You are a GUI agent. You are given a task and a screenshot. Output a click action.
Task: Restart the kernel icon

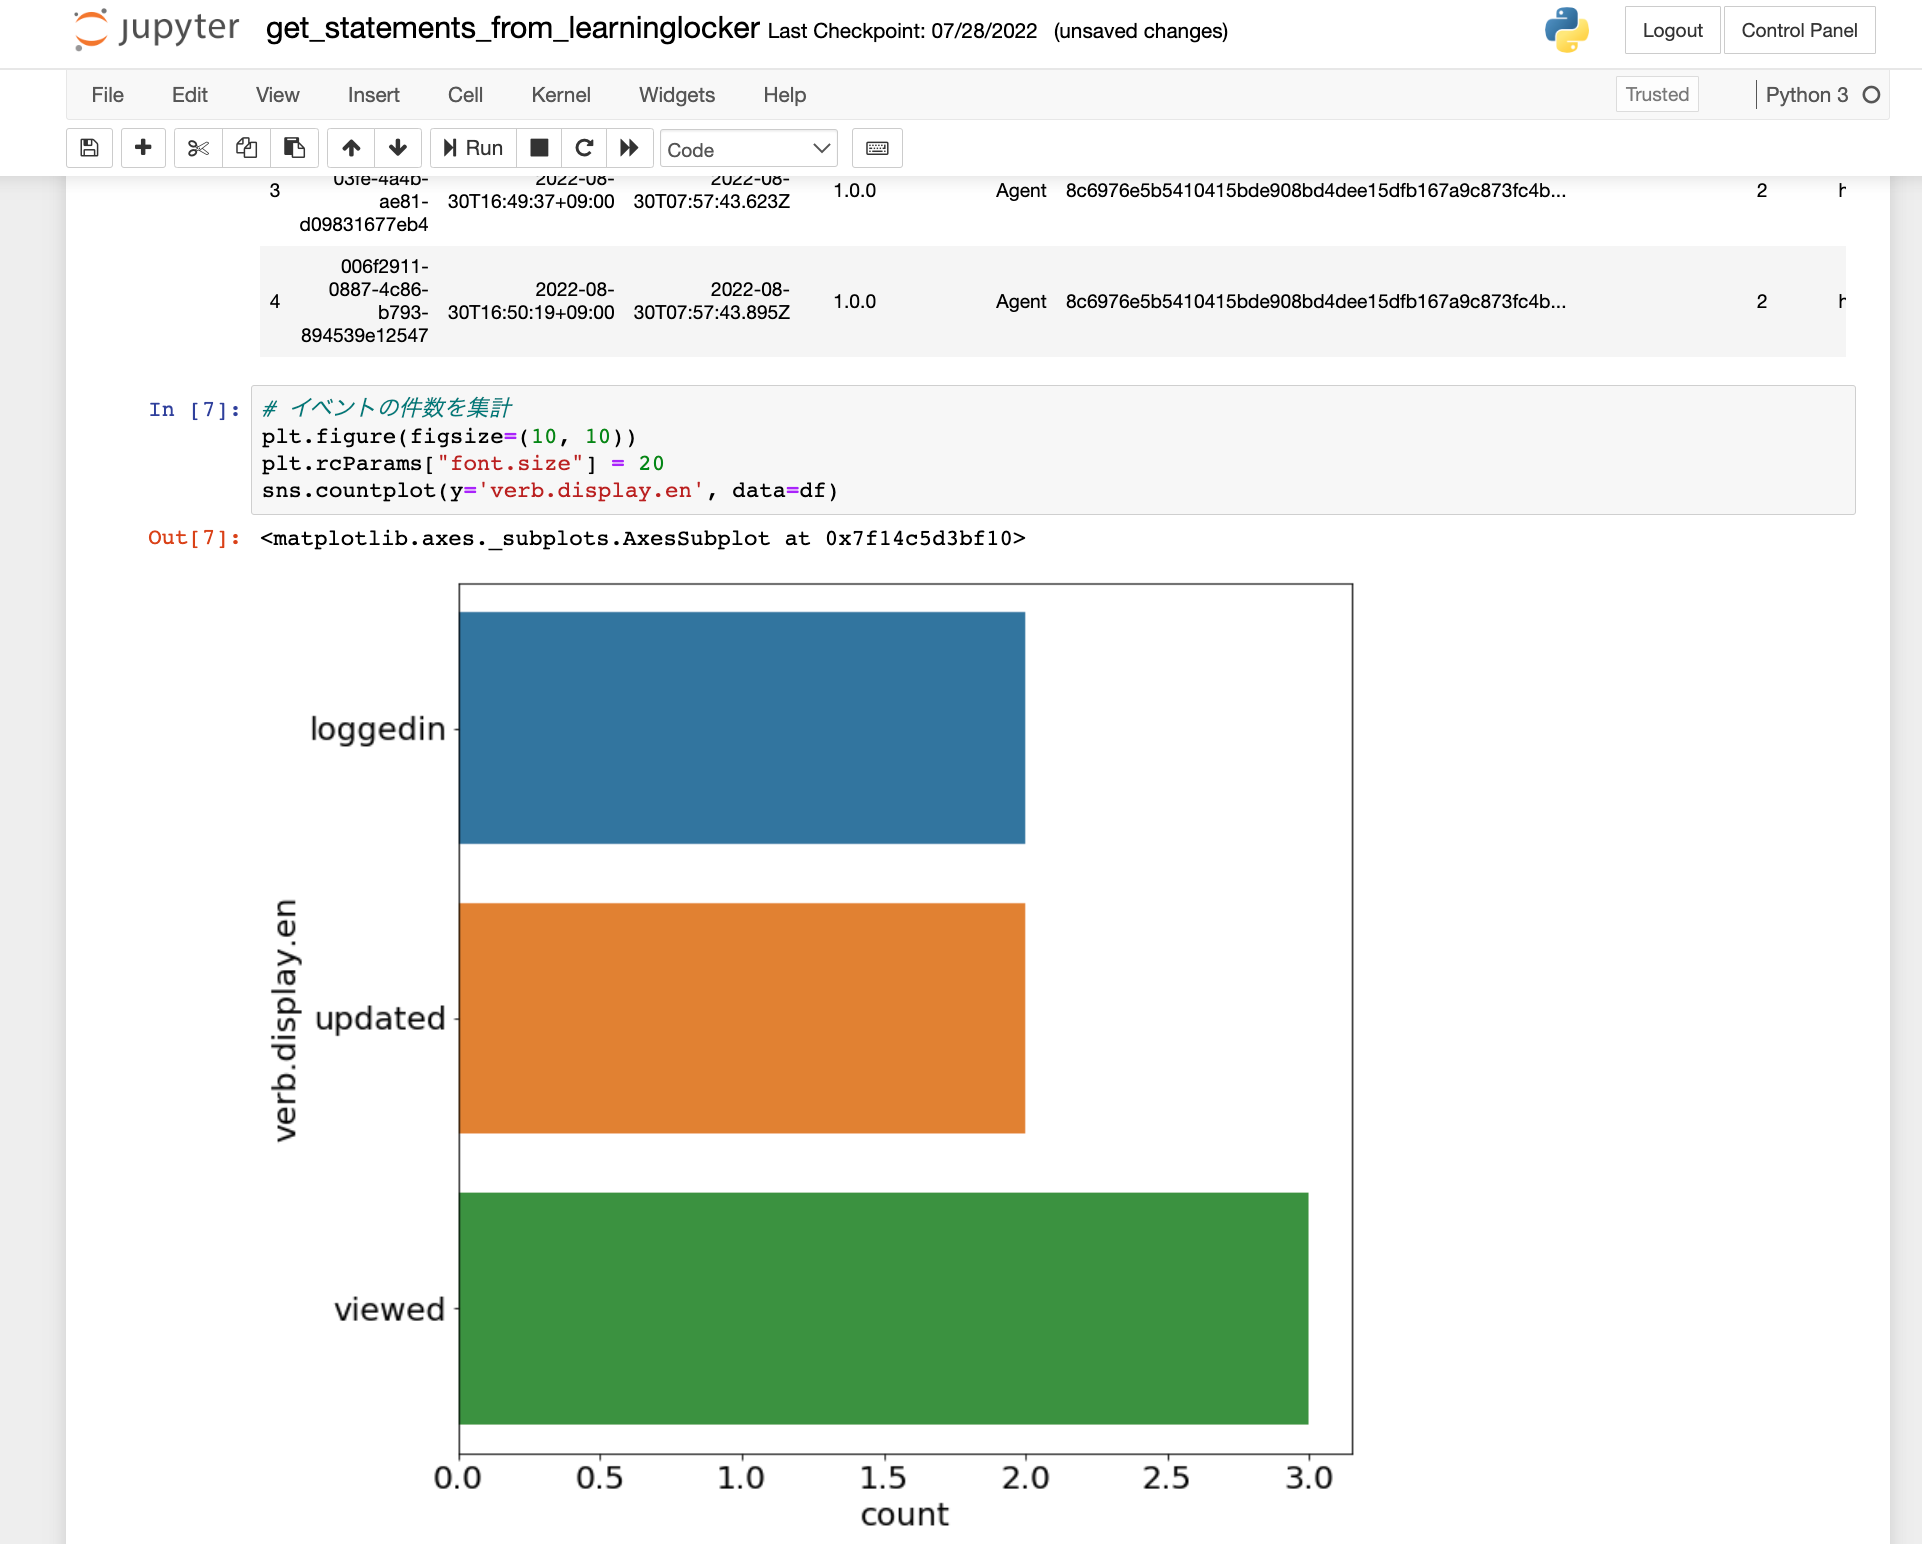coord(585,148)
